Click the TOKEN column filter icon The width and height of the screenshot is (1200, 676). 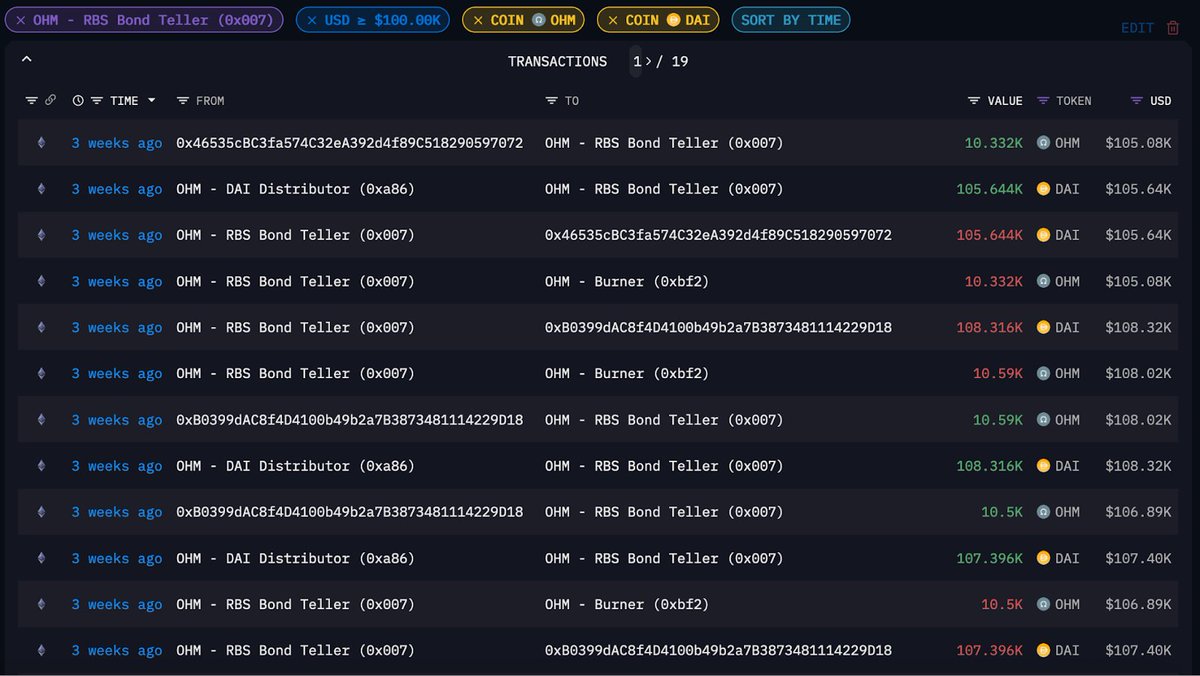click(1041, 100)
